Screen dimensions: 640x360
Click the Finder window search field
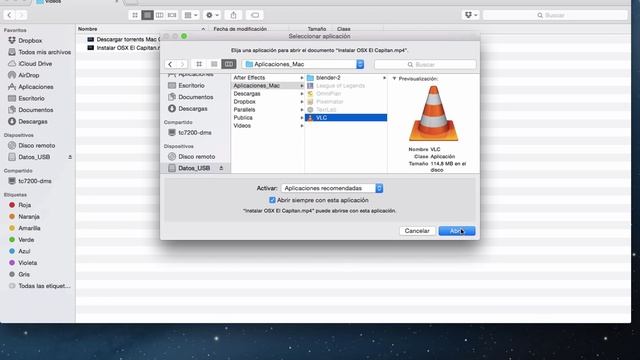[555, 15]
